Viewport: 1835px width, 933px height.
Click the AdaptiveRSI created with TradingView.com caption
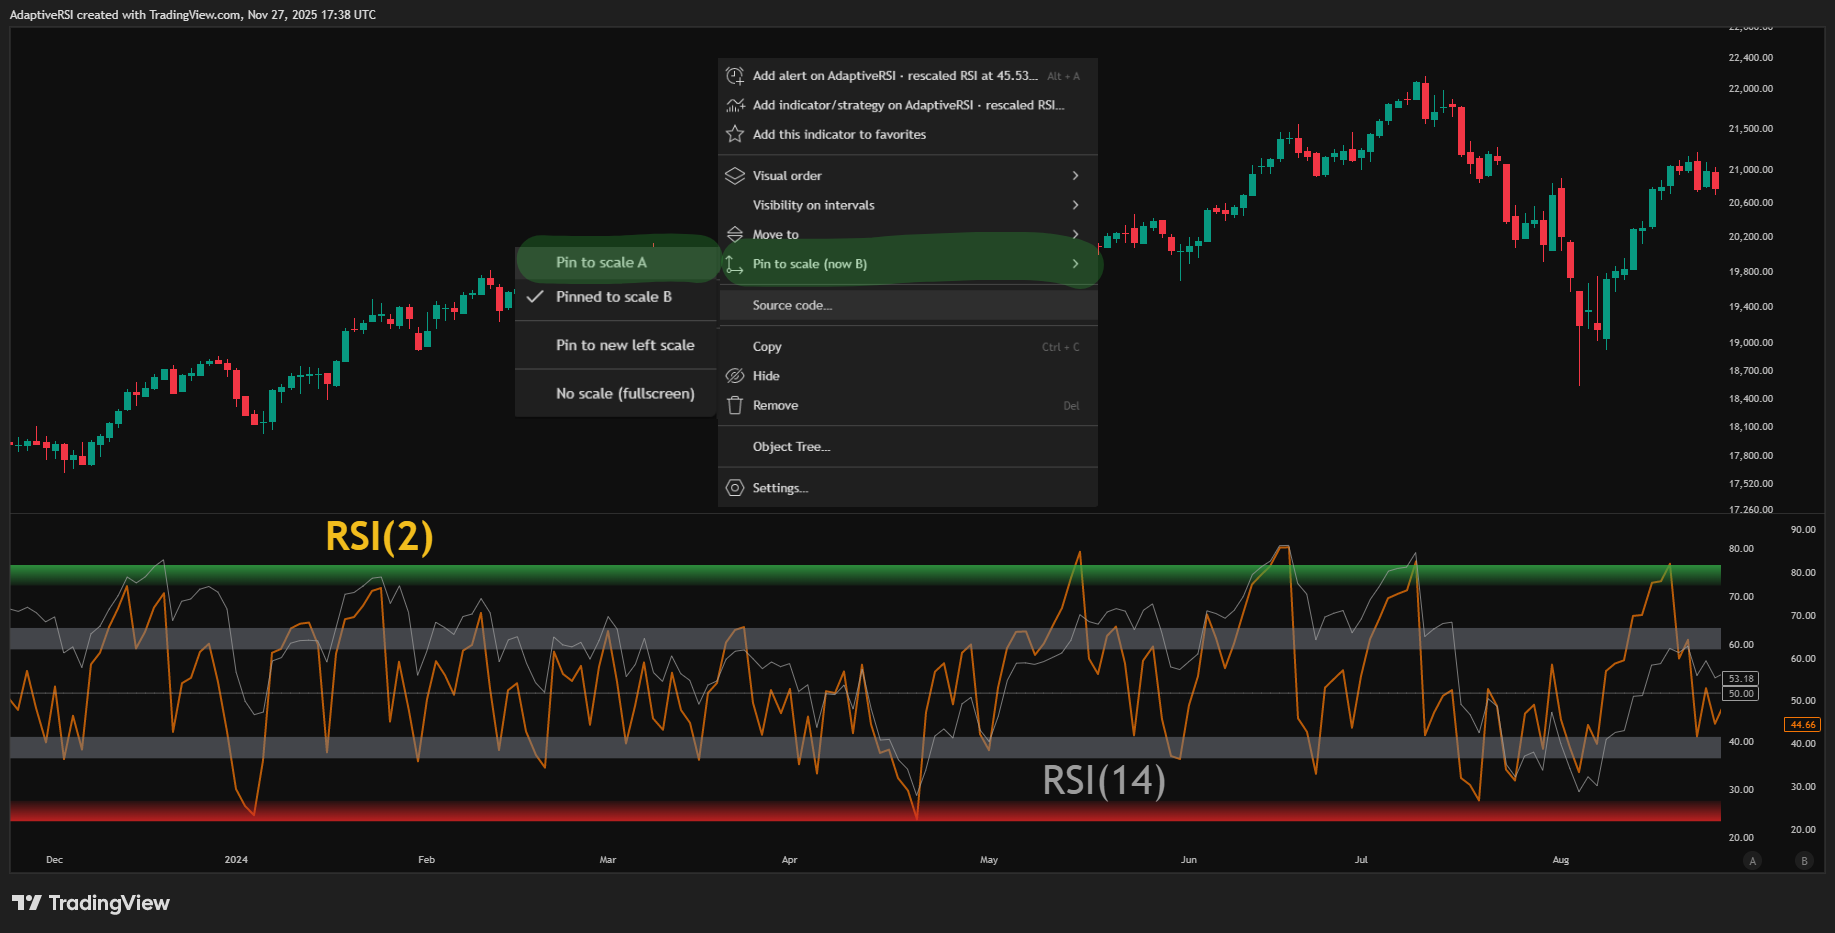(193, 15)
